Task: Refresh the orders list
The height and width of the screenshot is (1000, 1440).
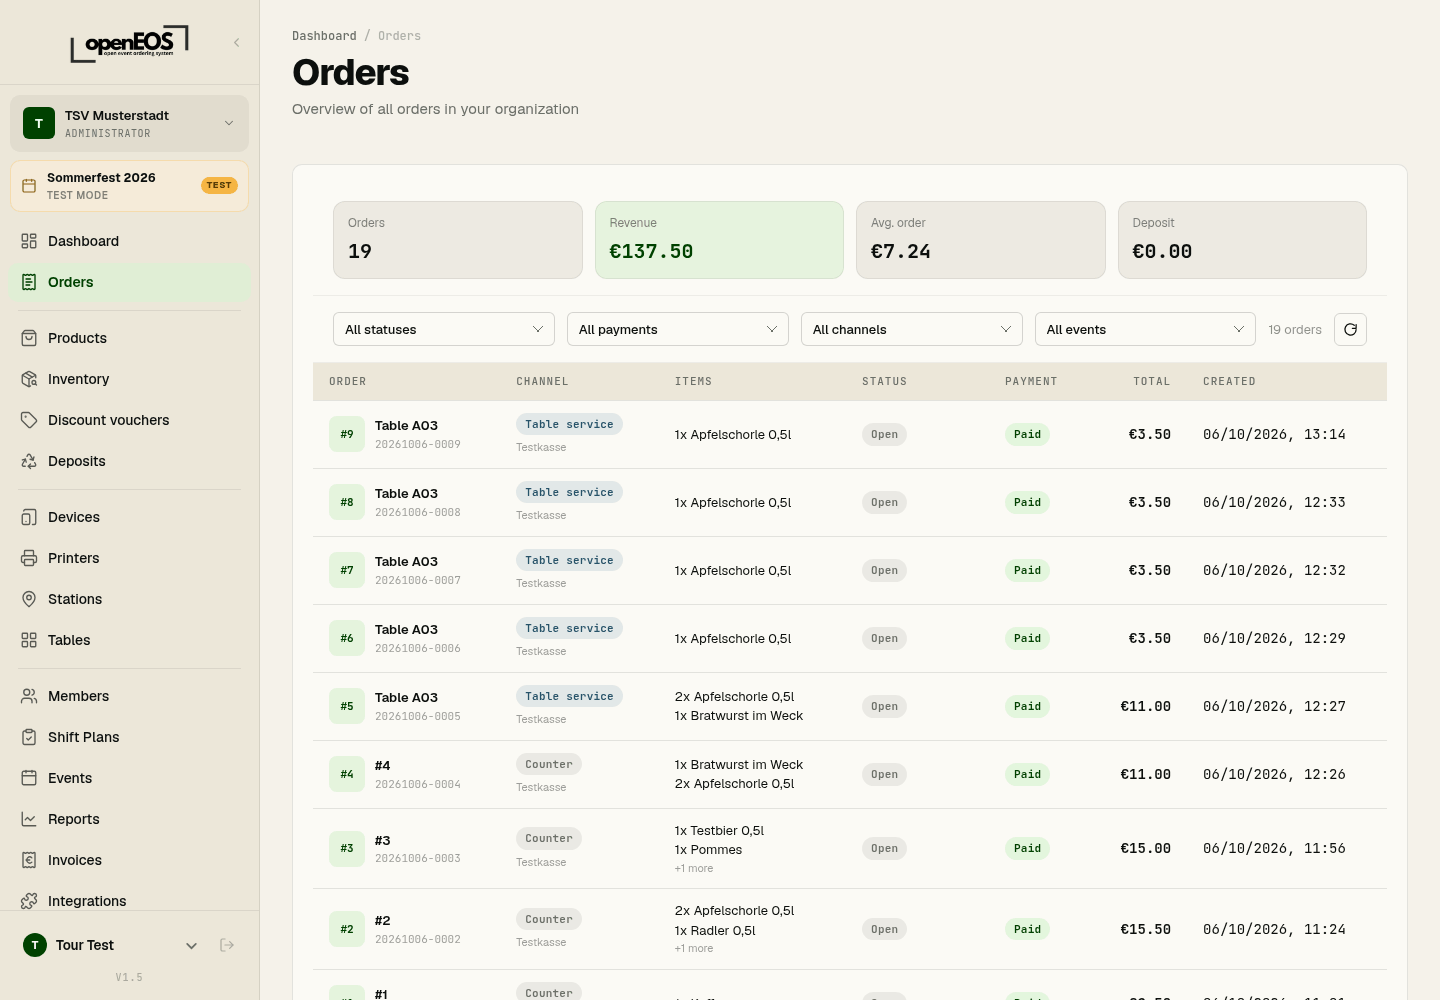Action: pos(1350,329)
